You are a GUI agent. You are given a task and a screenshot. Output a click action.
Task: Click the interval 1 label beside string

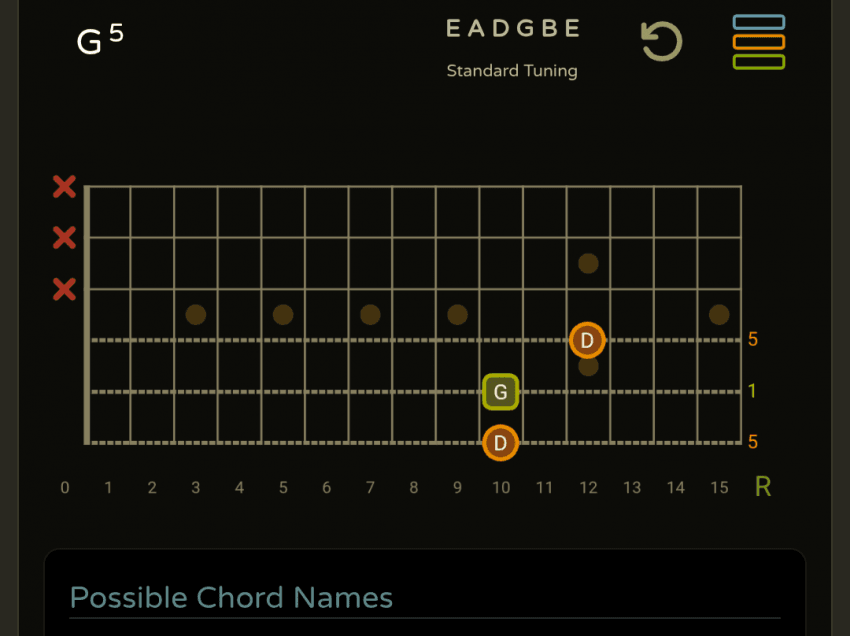753,391
